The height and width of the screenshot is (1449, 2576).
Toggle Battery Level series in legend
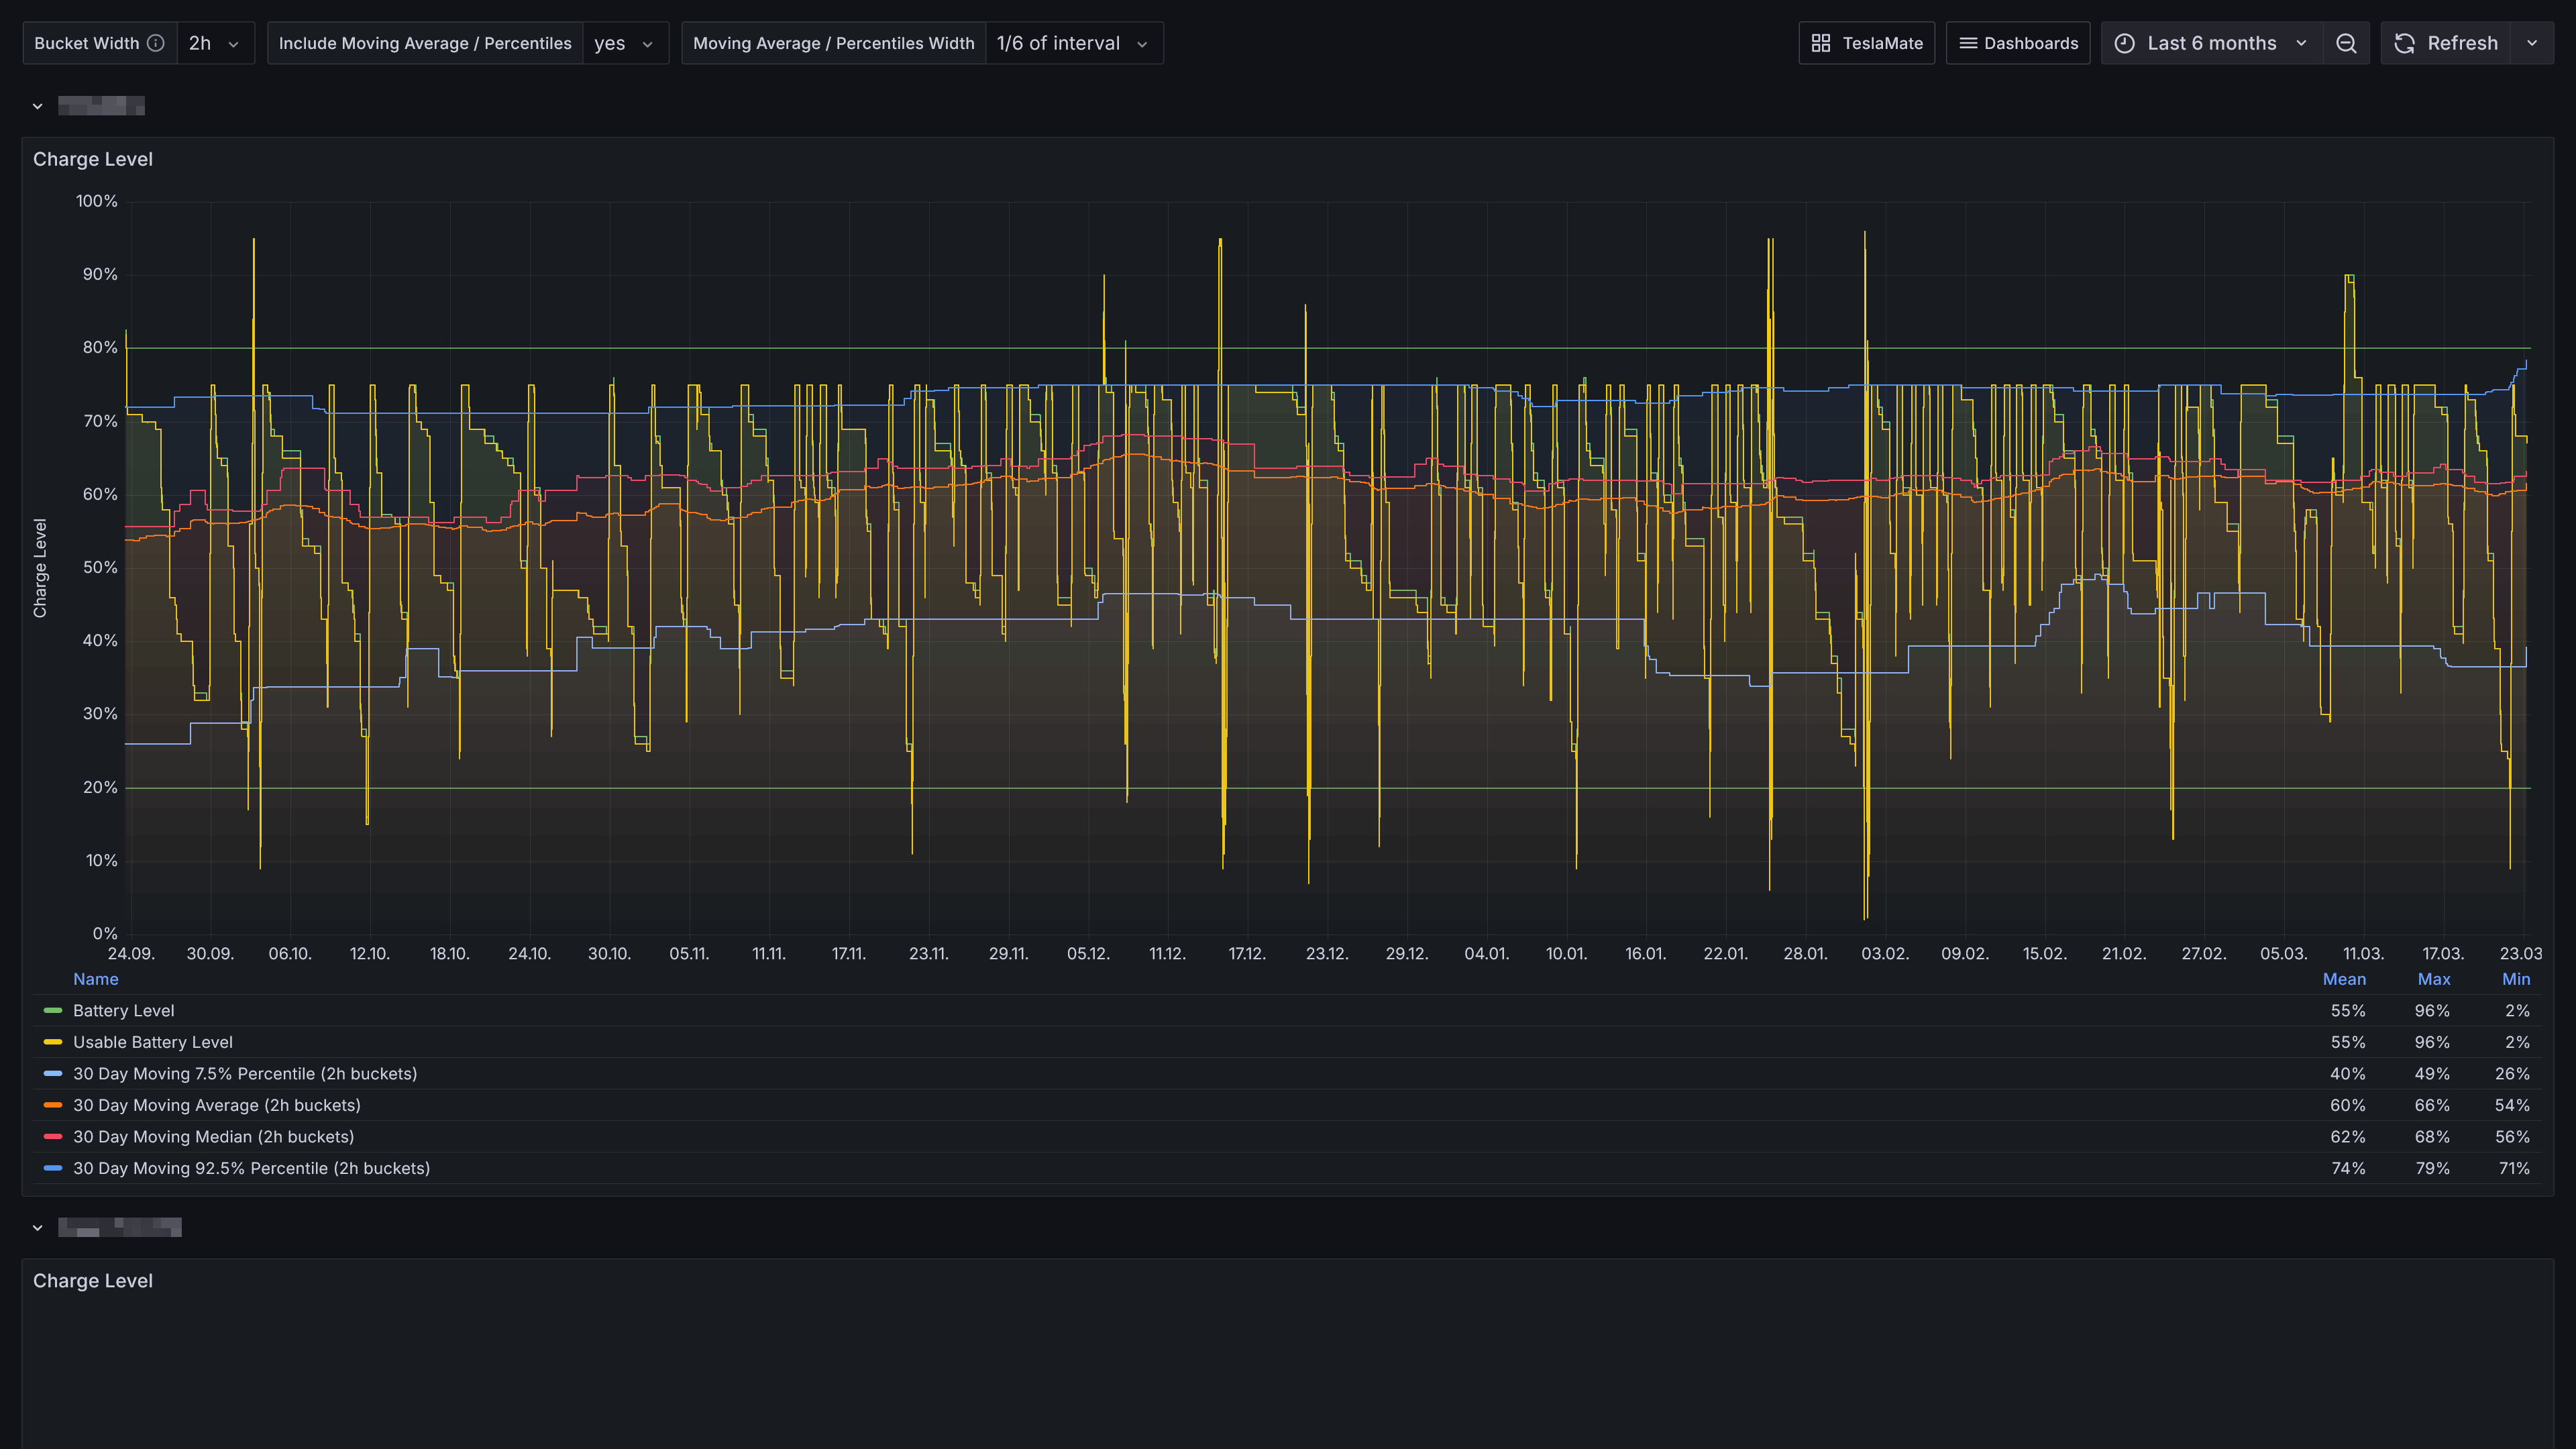point(123,1011)
